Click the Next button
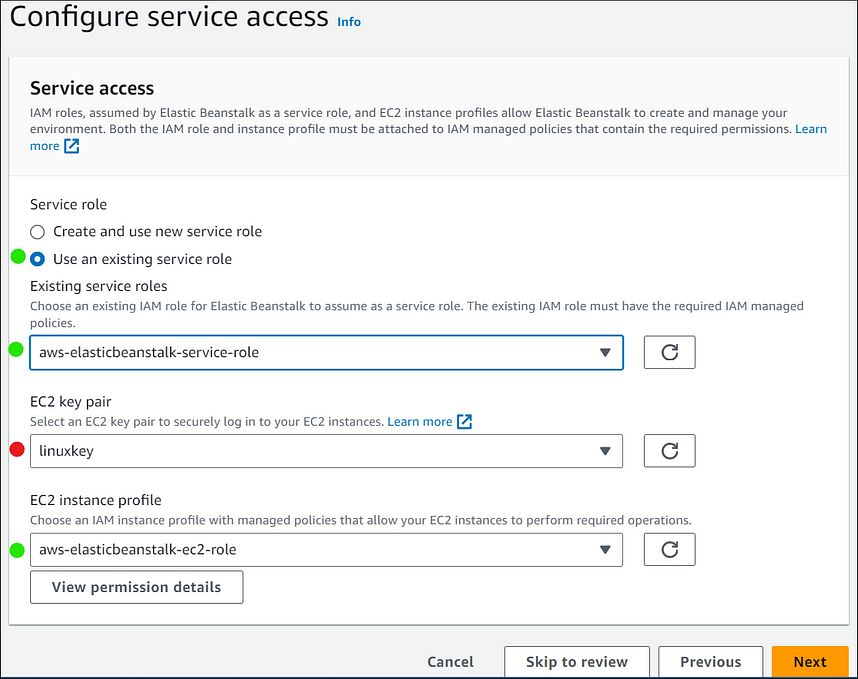 [x=810, y=662]
